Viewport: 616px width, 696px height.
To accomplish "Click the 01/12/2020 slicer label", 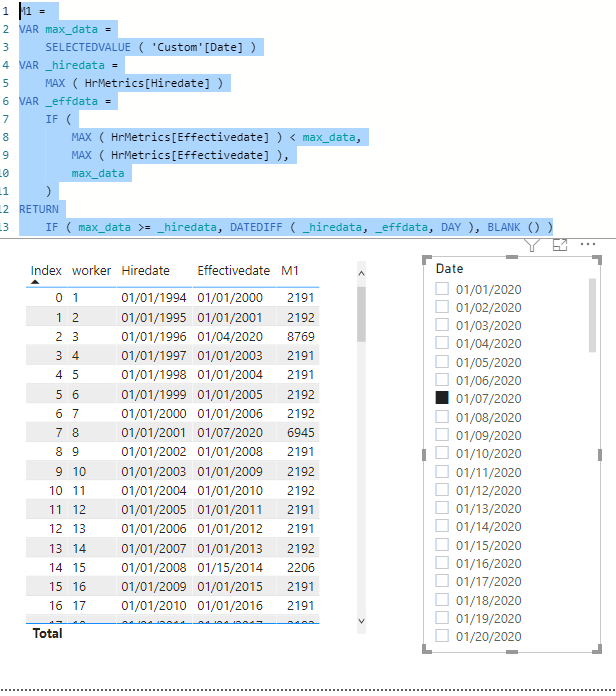I will (488, 490).
